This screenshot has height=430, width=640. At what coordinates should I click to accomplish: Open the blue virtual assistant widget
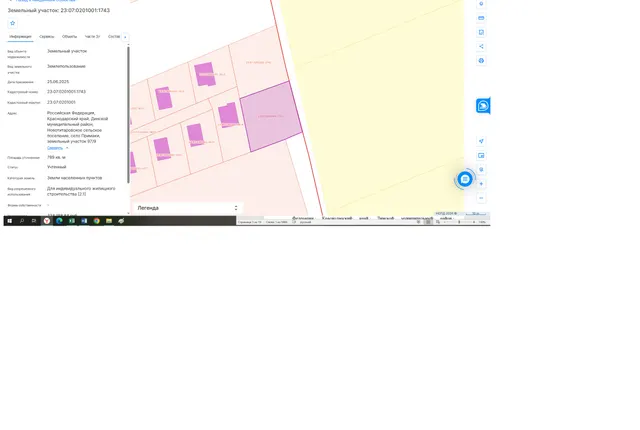[x=483, y=106]
